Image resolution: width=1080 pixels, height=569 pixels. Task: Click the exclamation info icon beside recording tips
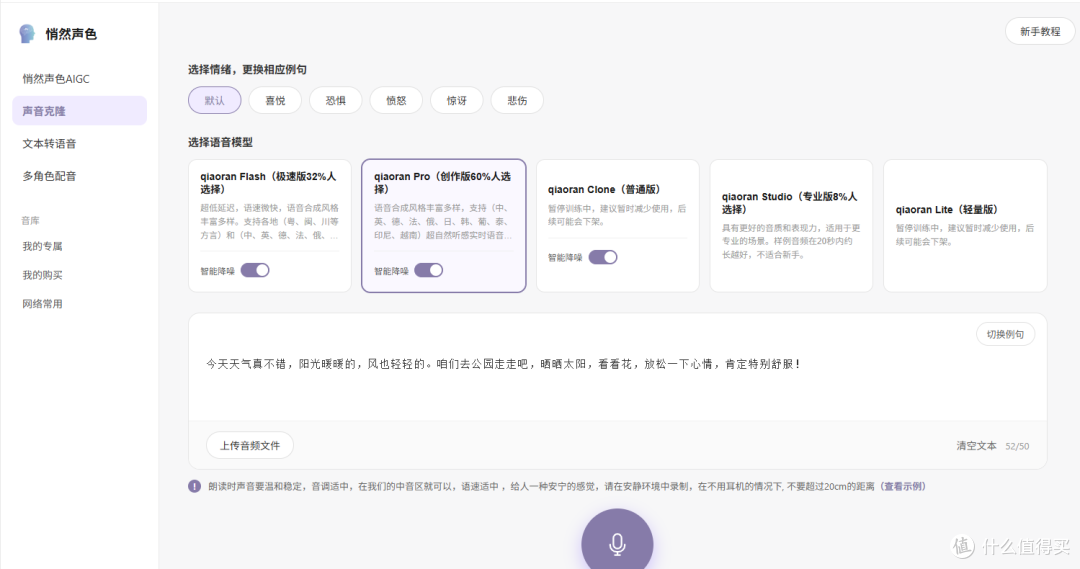(x=195, y=486)
